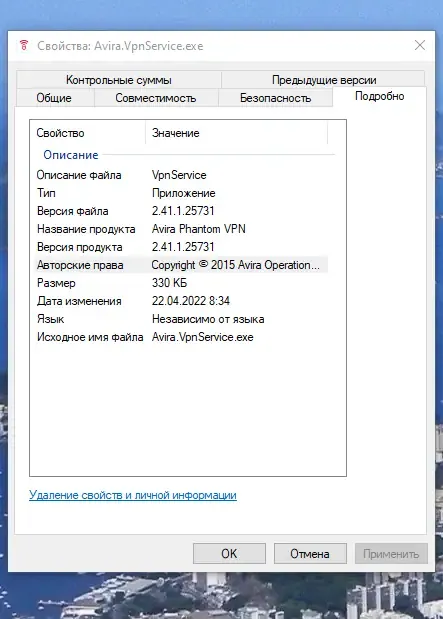Open the Контрольные суммы tab
The width and height of the screenshot is (443, 619).
click(119, 80)
